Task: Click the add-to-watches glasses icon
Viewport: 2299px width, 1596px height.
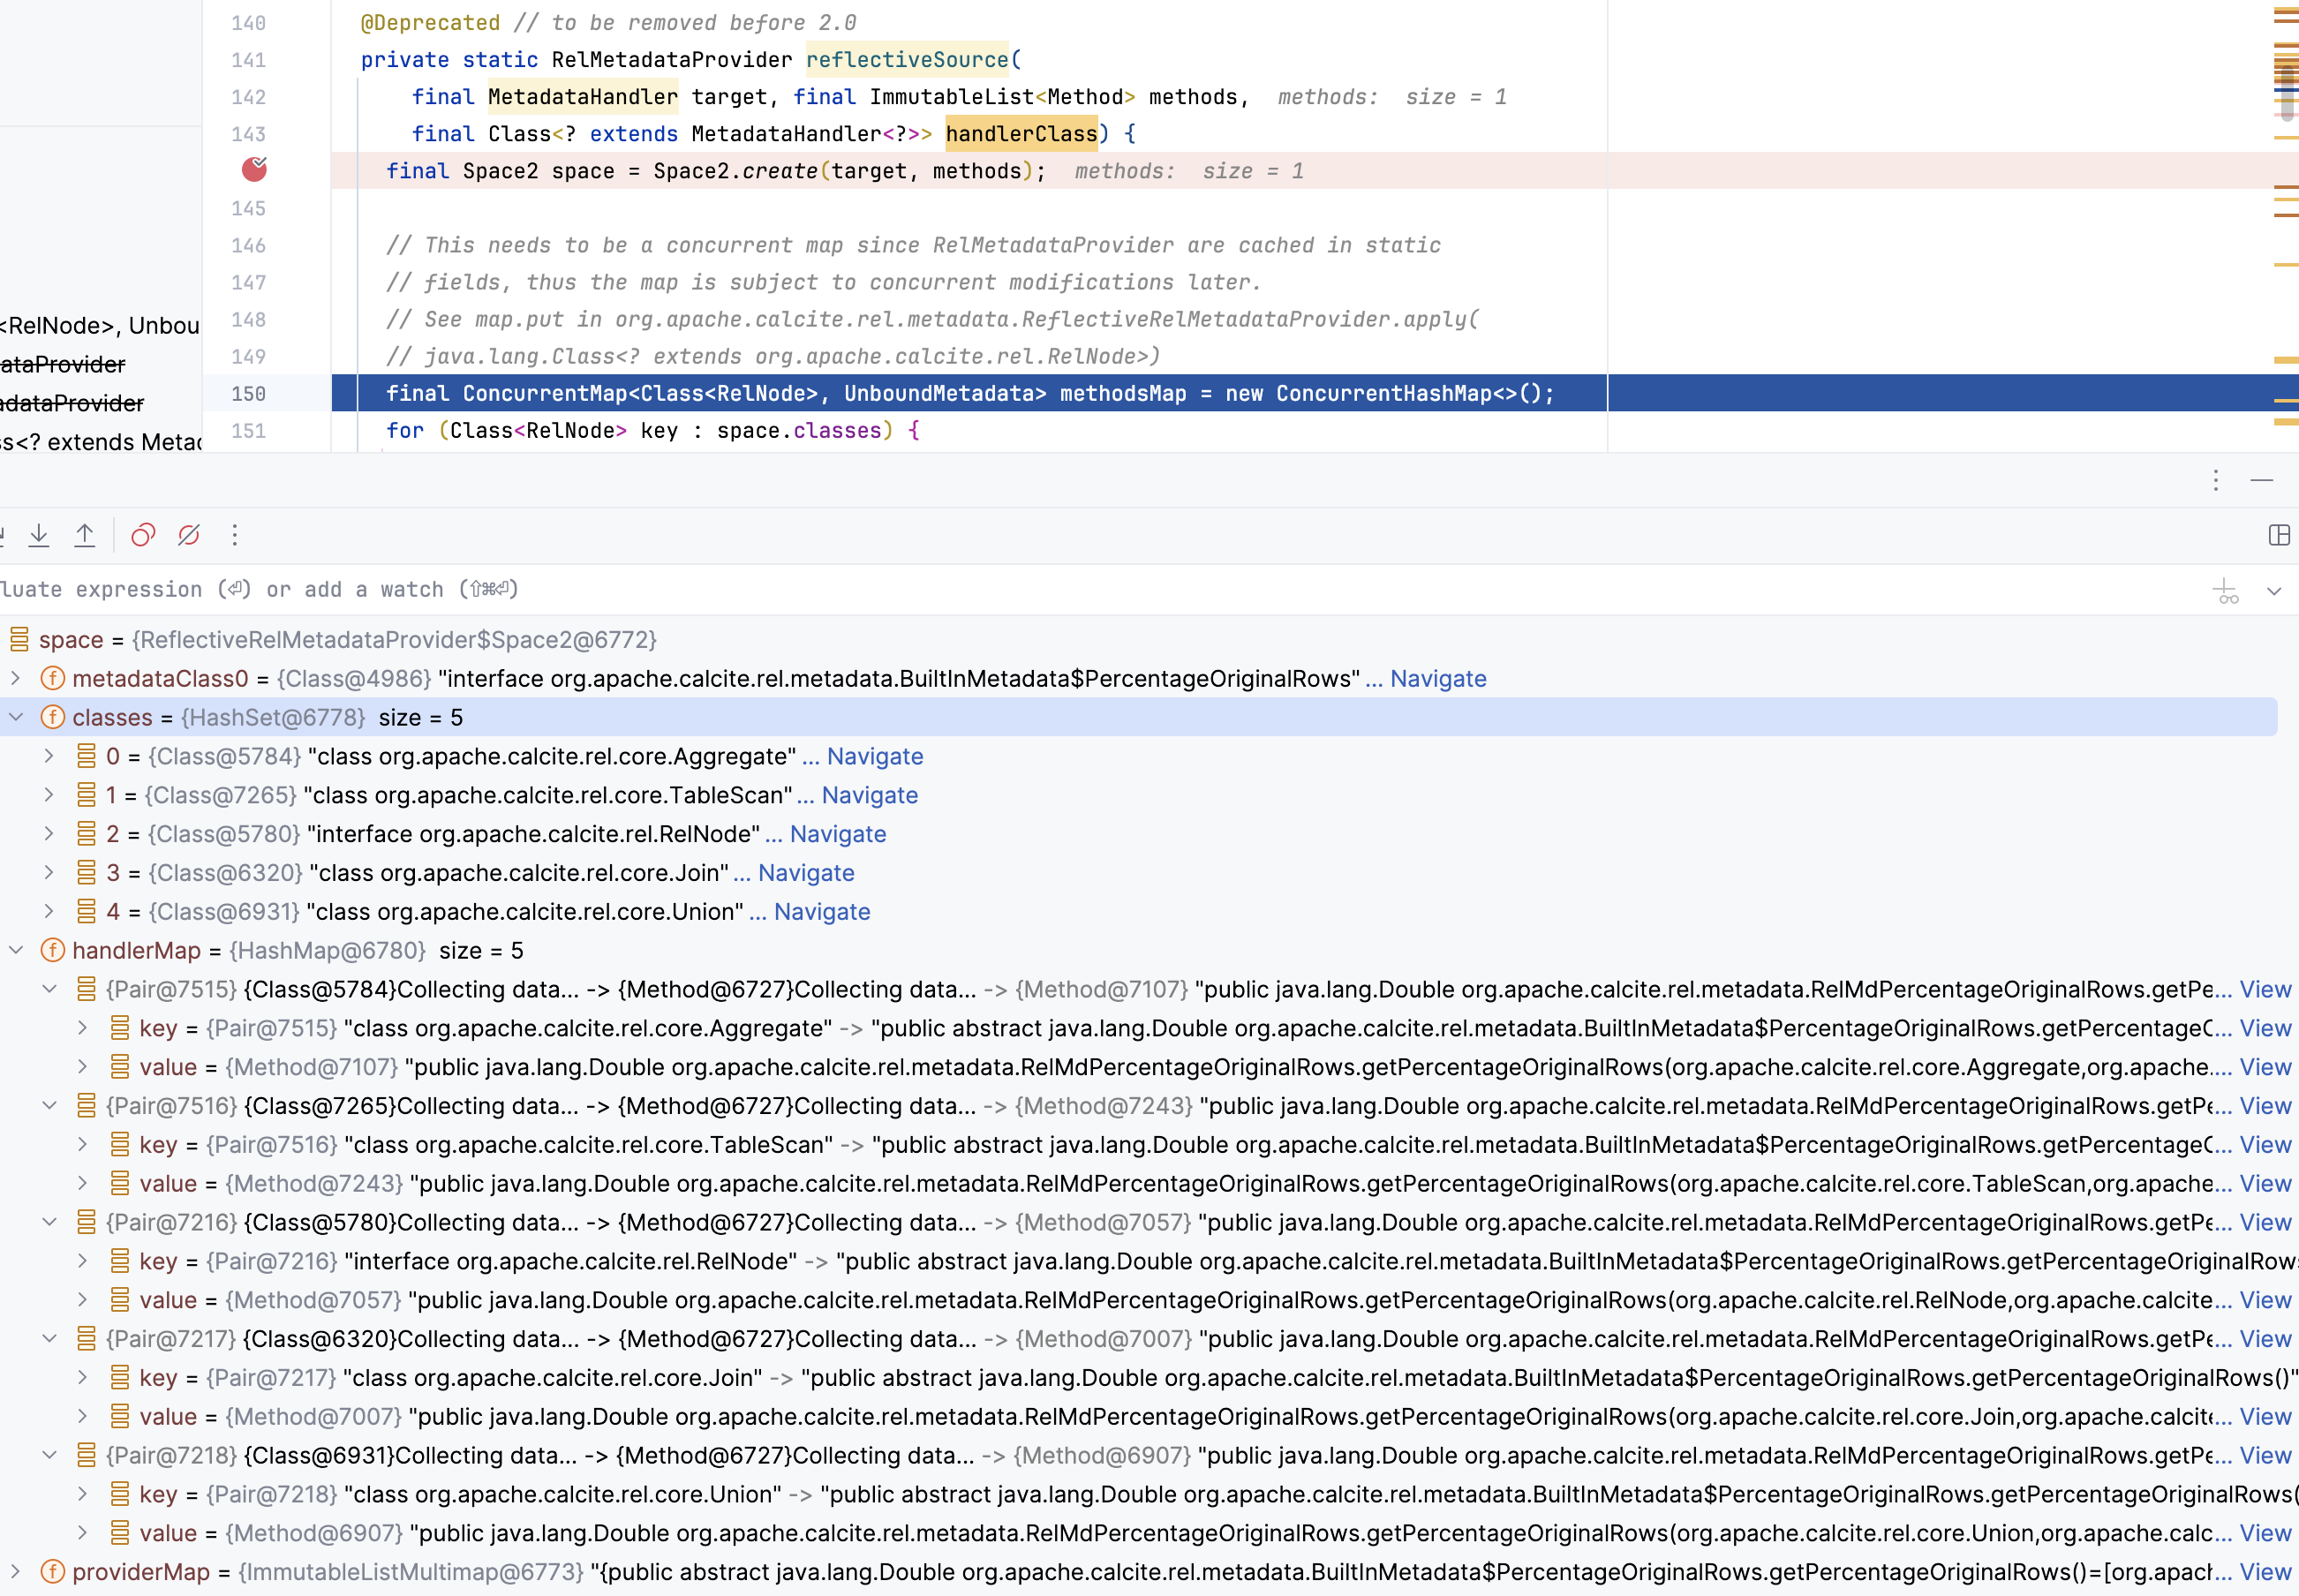Action: (x=2226, y=591)
